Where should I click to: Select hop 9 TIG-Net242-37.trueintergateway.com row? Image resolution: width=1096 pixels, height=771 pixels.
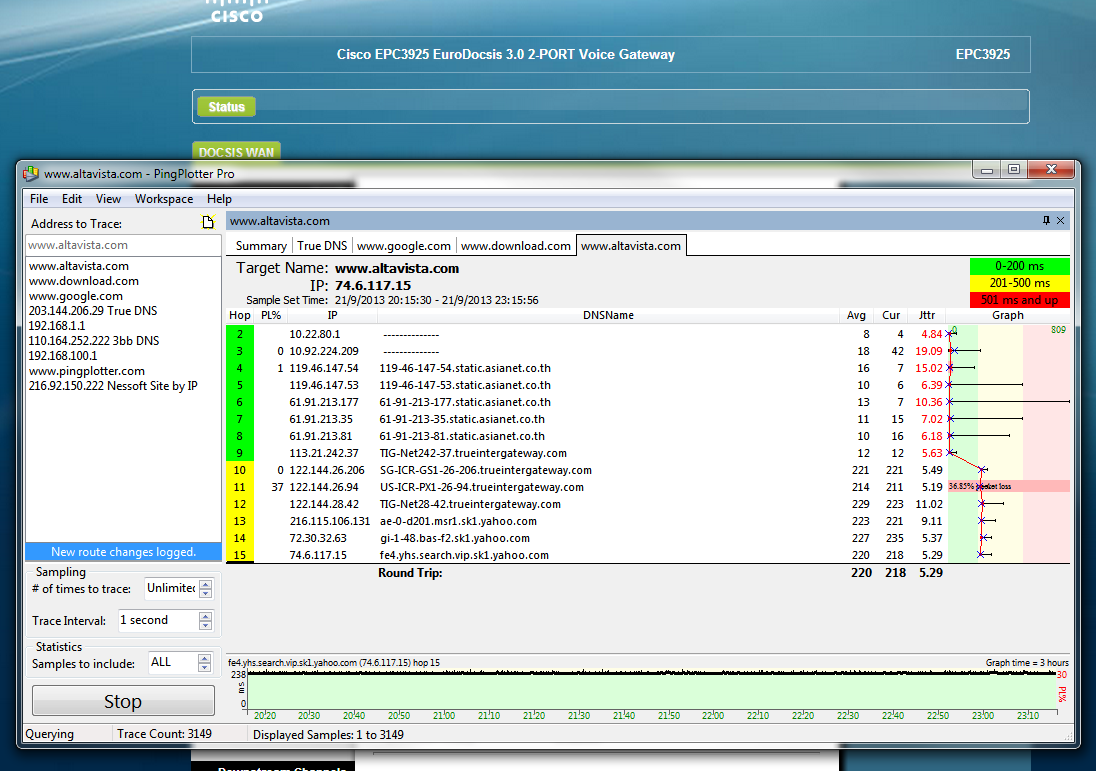[x=648, y=453]
